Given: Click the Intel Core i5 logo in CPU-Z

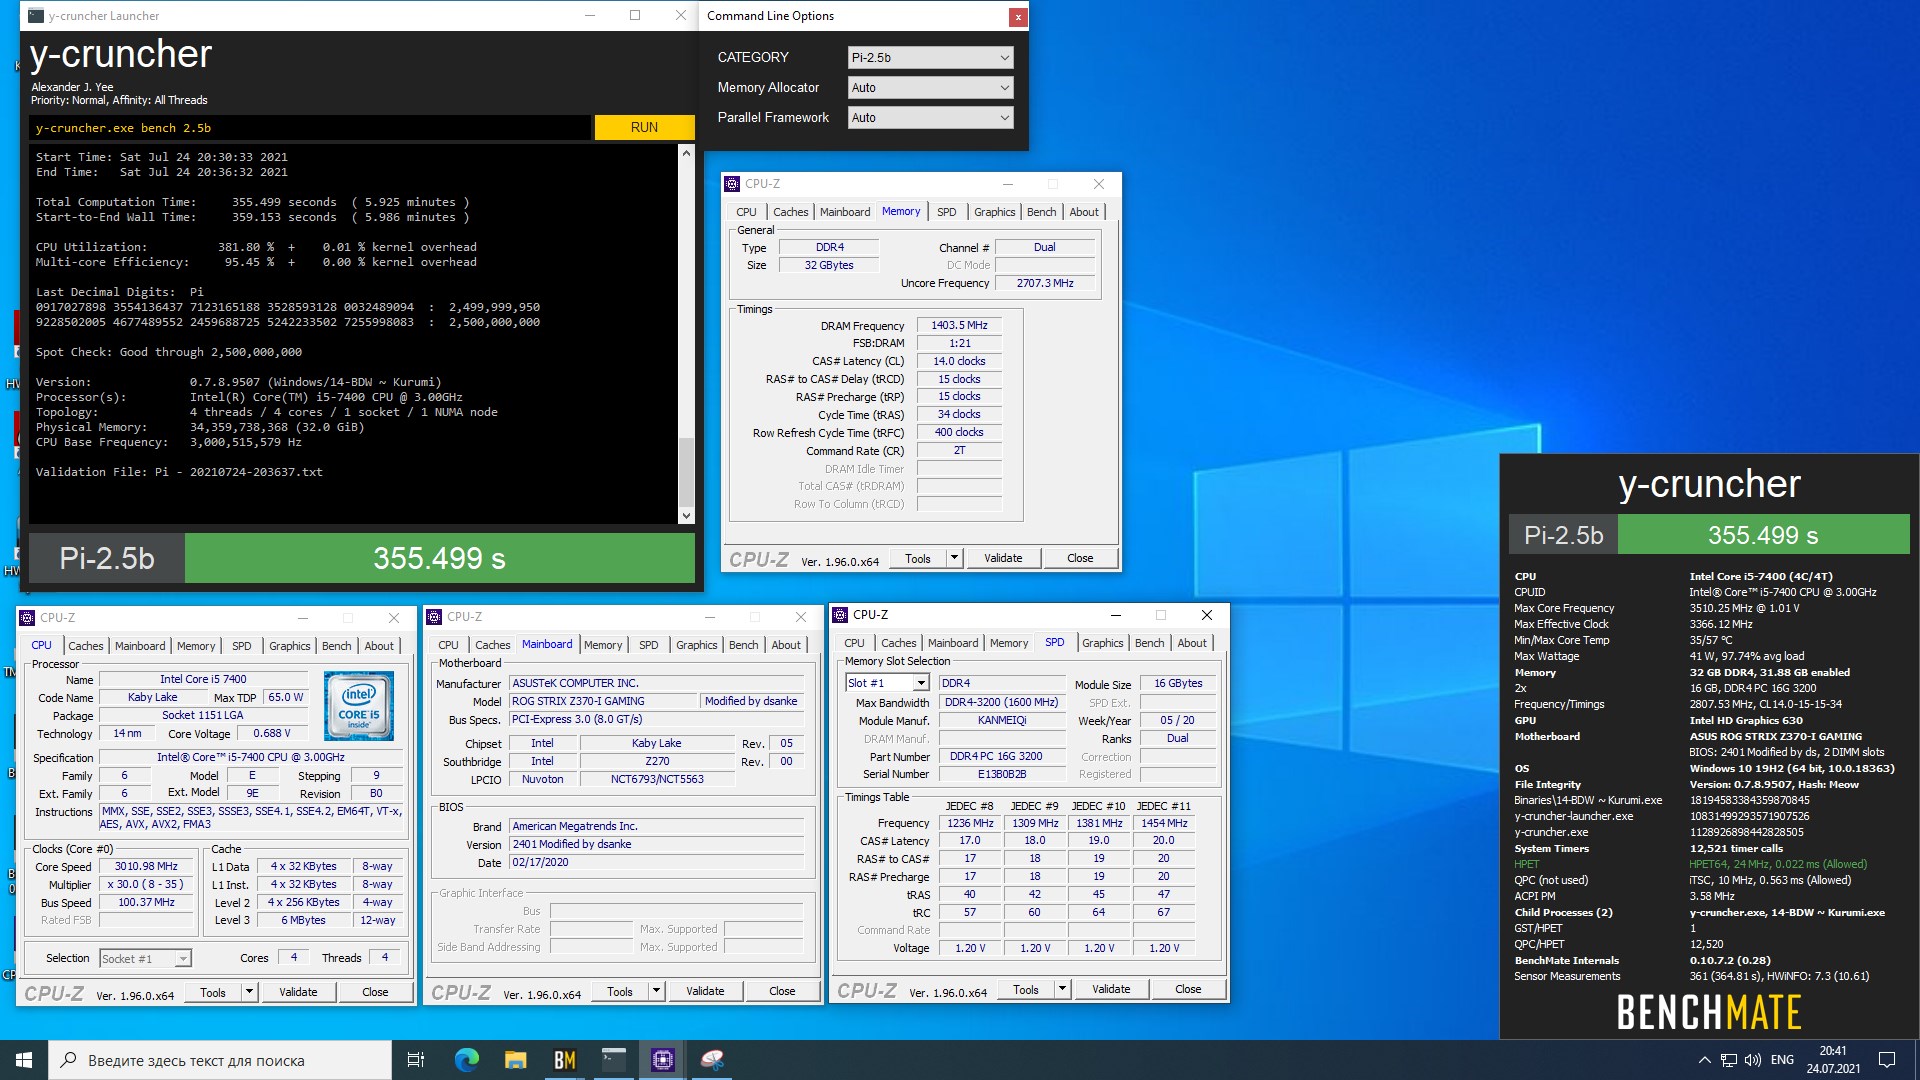Looking at the screenshot, I should tap(359, 705).
